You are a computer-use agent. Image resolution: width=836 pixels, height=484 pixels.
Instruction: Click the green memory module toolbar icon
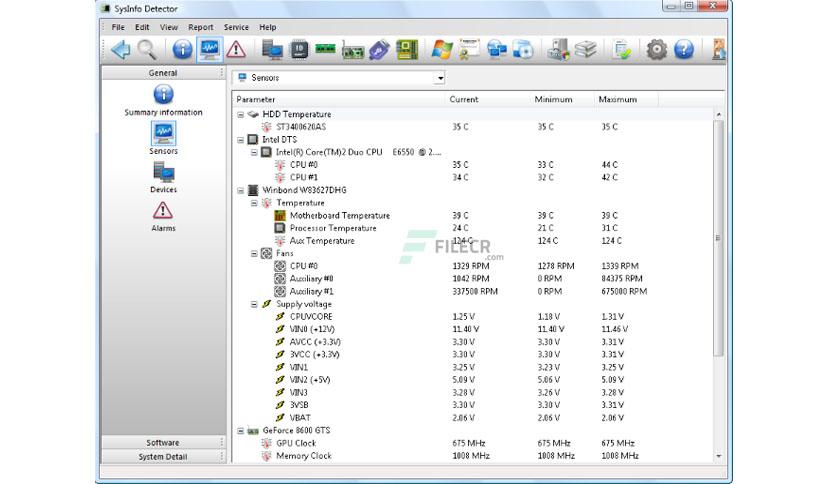point(325,50)
